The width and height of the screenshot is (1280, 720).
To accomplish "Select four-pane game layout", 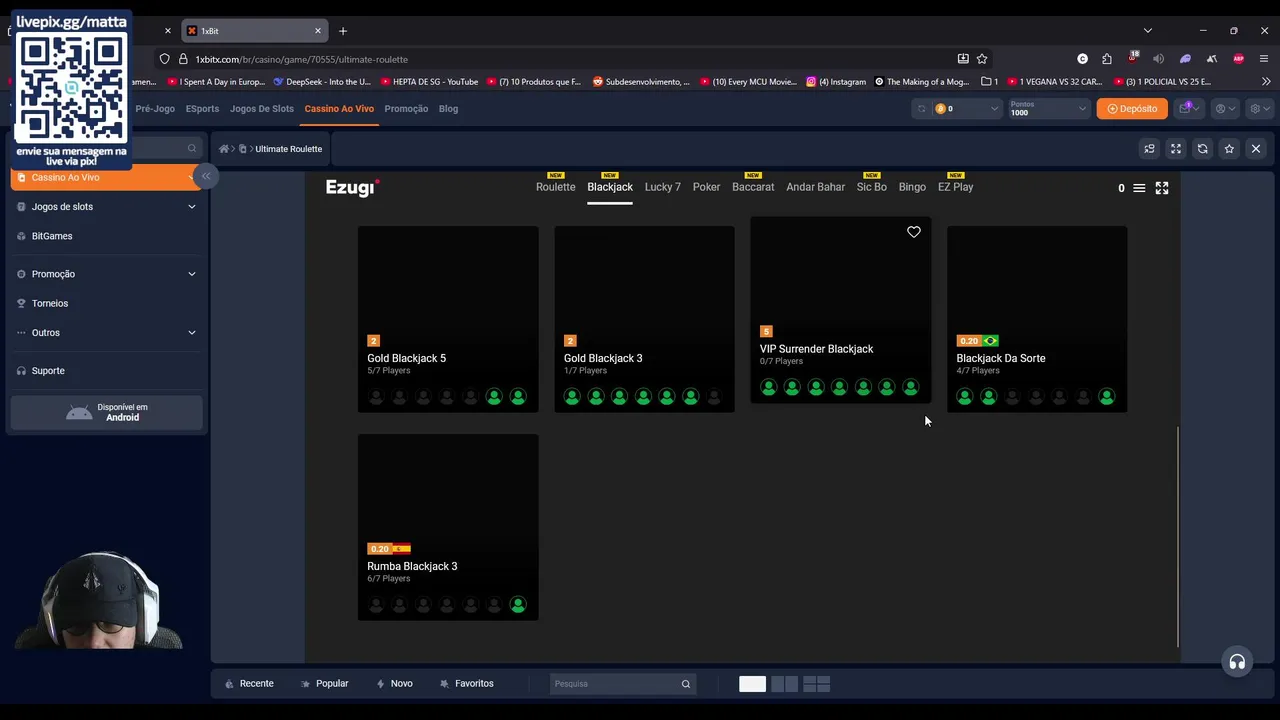I will point(817,684).
